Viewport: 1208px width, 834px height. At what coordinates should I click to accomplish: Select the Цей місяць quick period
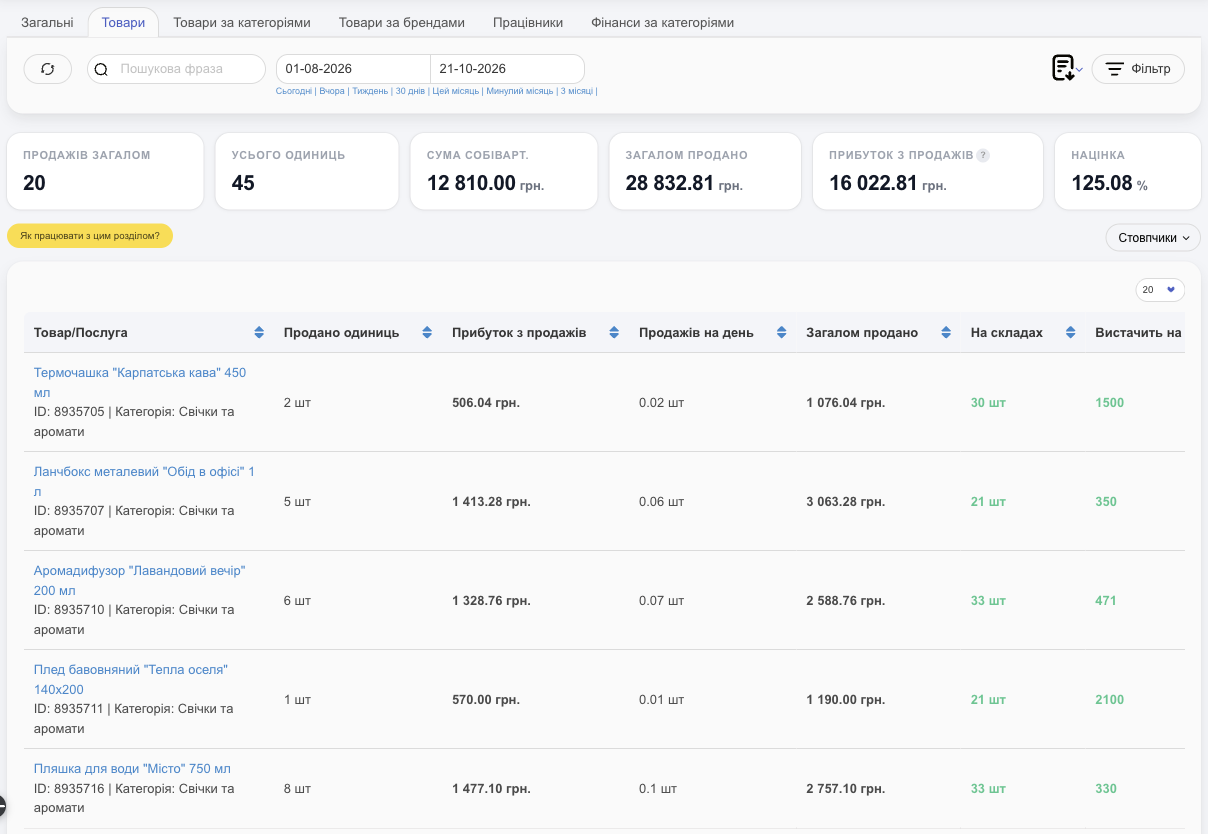[x=456, y=91]
